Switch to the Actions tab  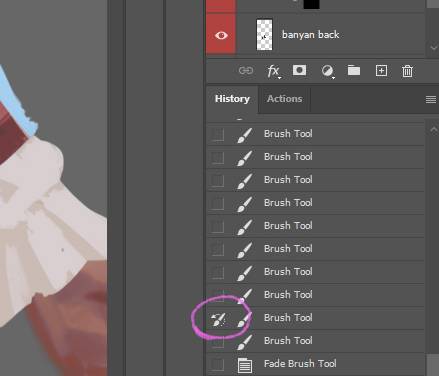tap(284, 99)
